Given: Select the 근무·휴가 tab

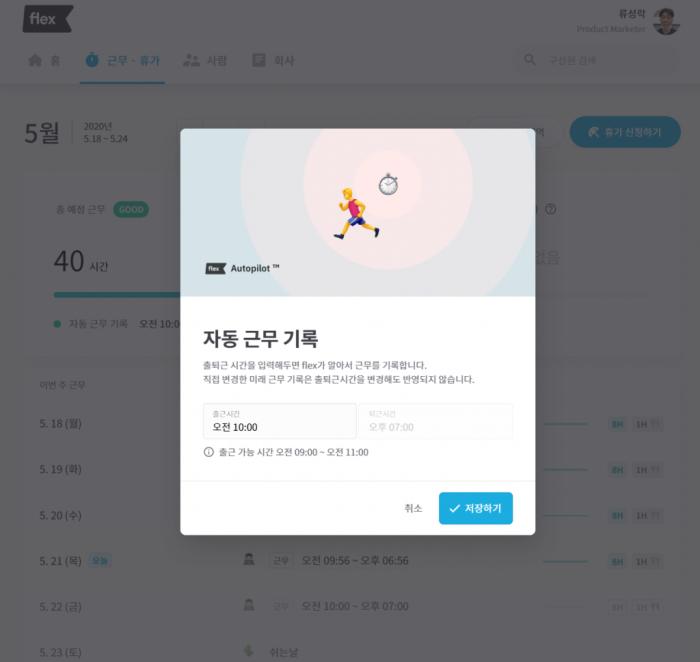Looking at the screenshot, I should tap(122, 60).
